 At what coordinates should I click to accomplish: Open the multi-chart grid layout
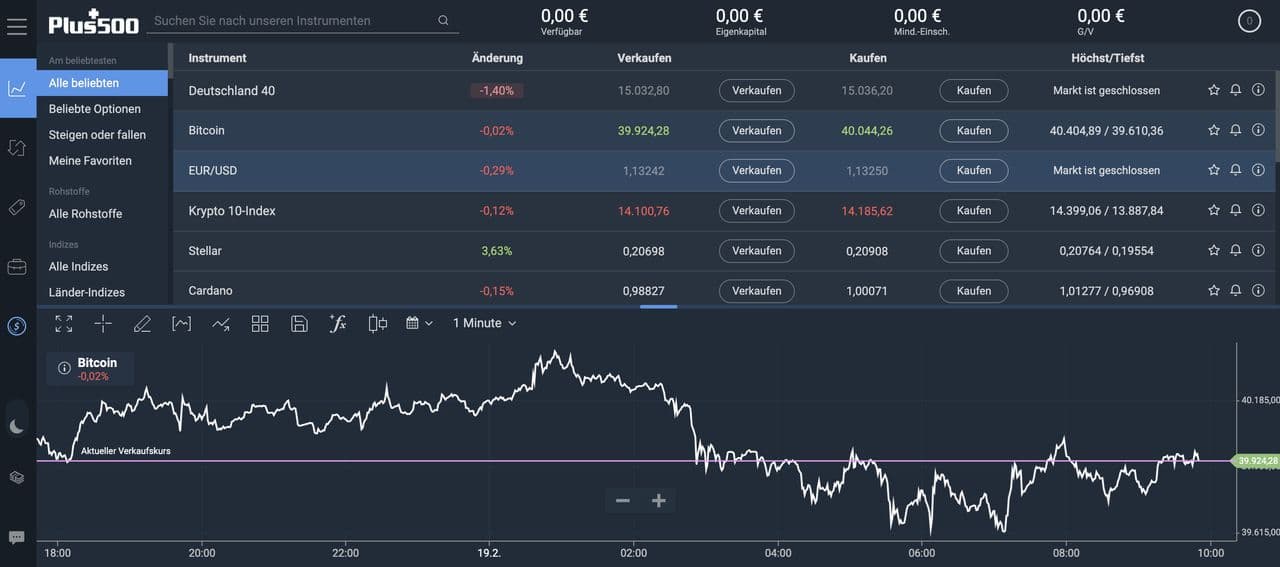click(x=260, y=323)
